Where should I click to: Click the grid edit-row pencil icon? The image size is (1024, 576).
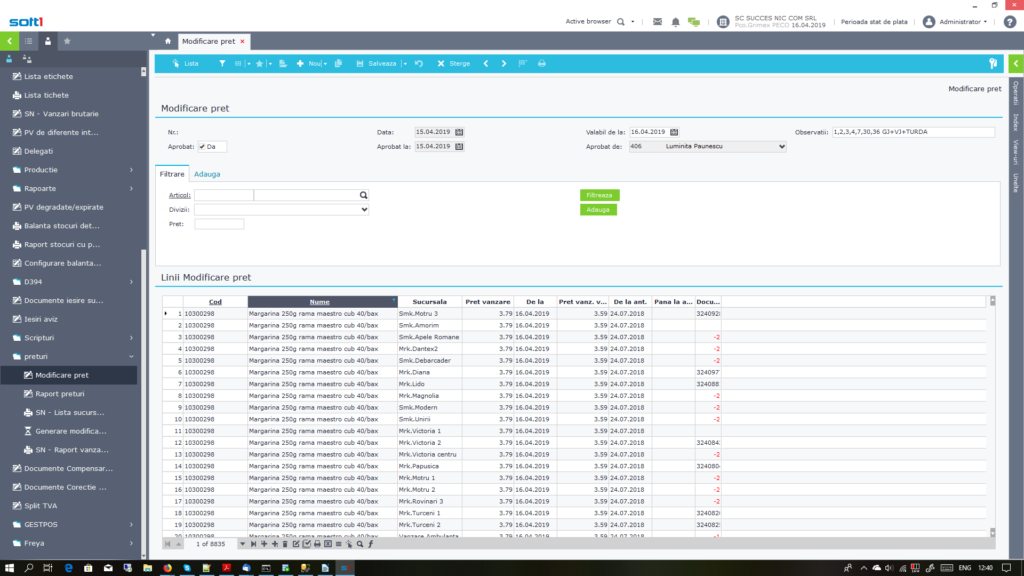click(296, 543)
